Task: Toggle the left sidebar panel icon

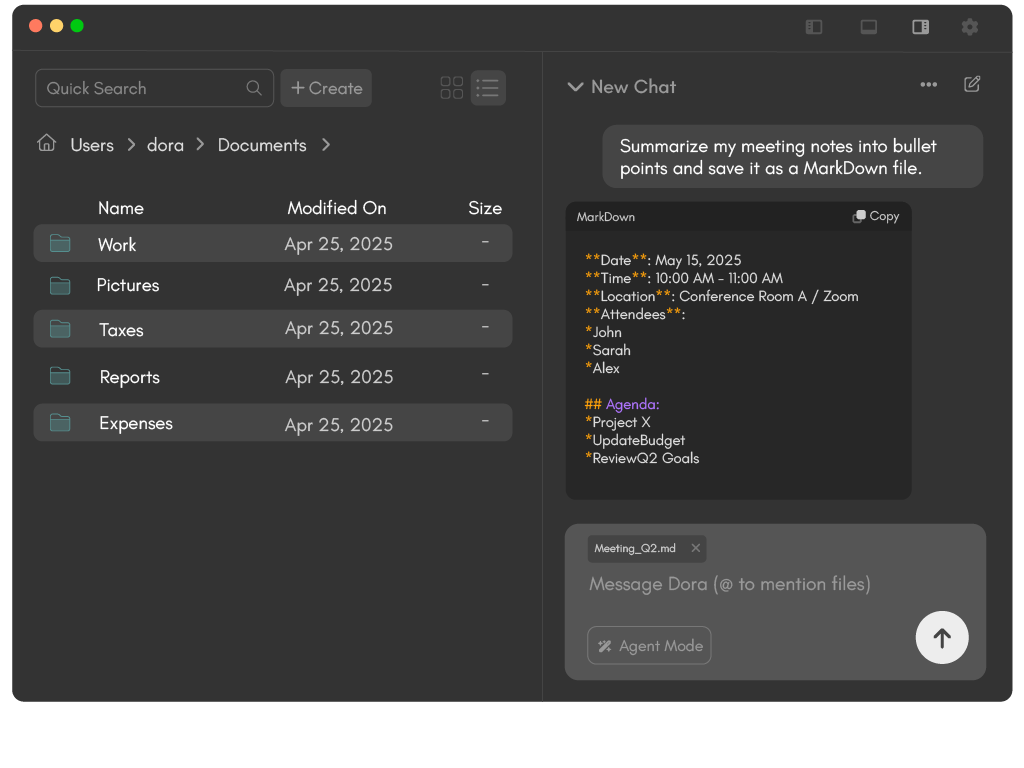Action: 814,27
